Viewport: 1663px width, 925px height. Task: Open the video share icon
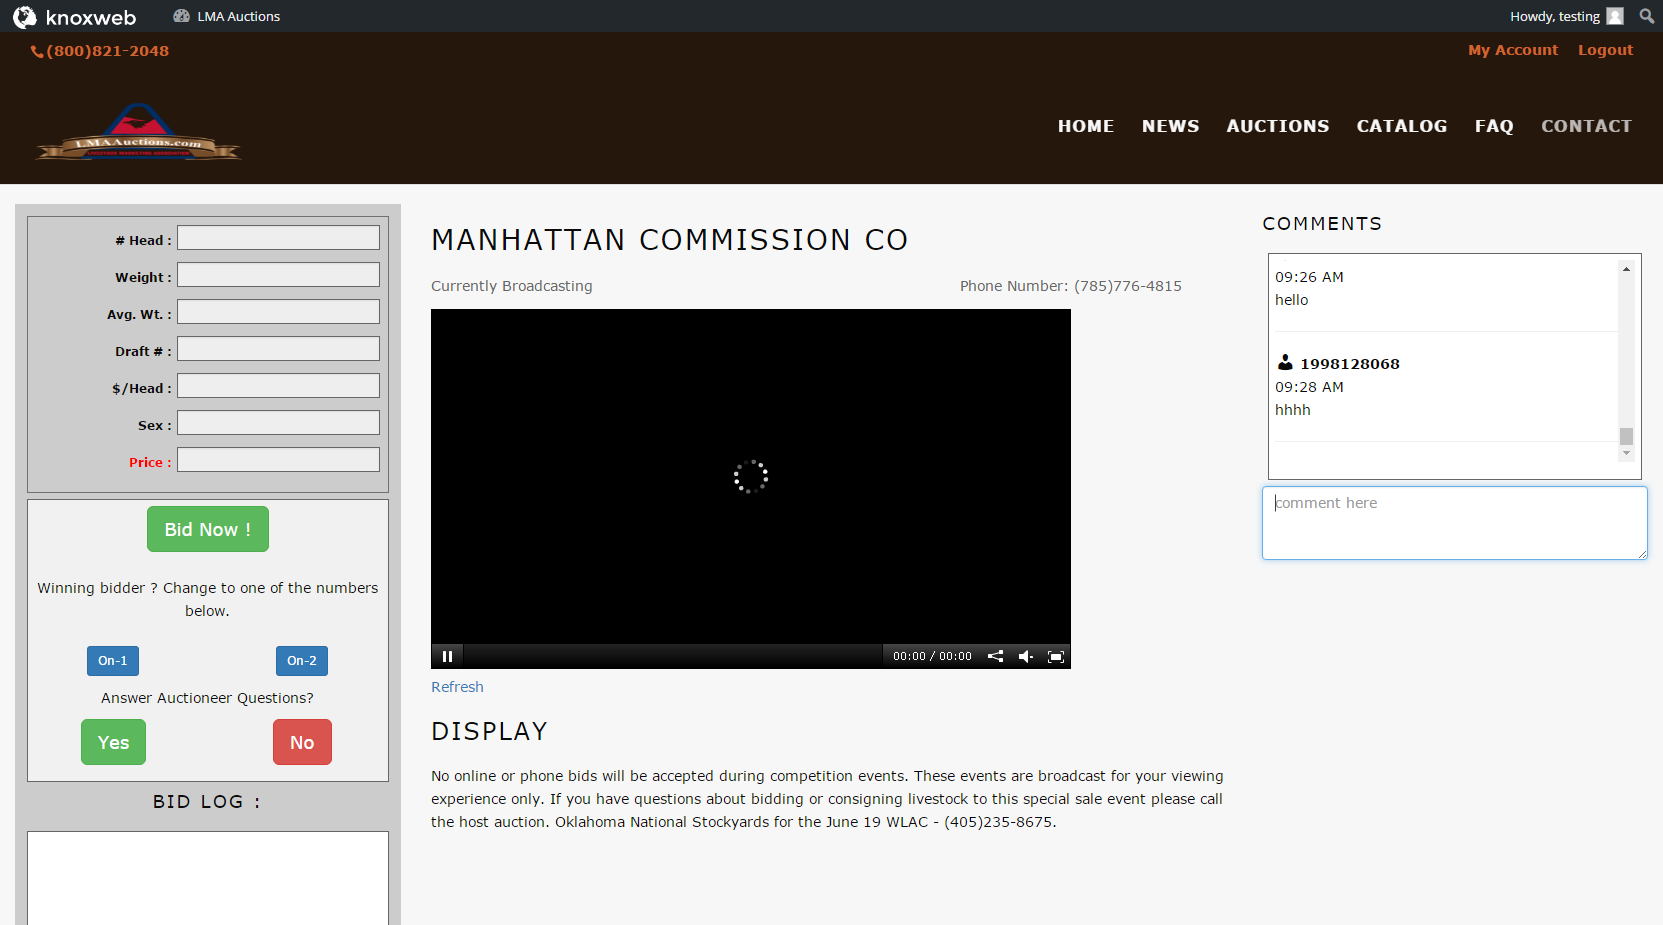995,657
